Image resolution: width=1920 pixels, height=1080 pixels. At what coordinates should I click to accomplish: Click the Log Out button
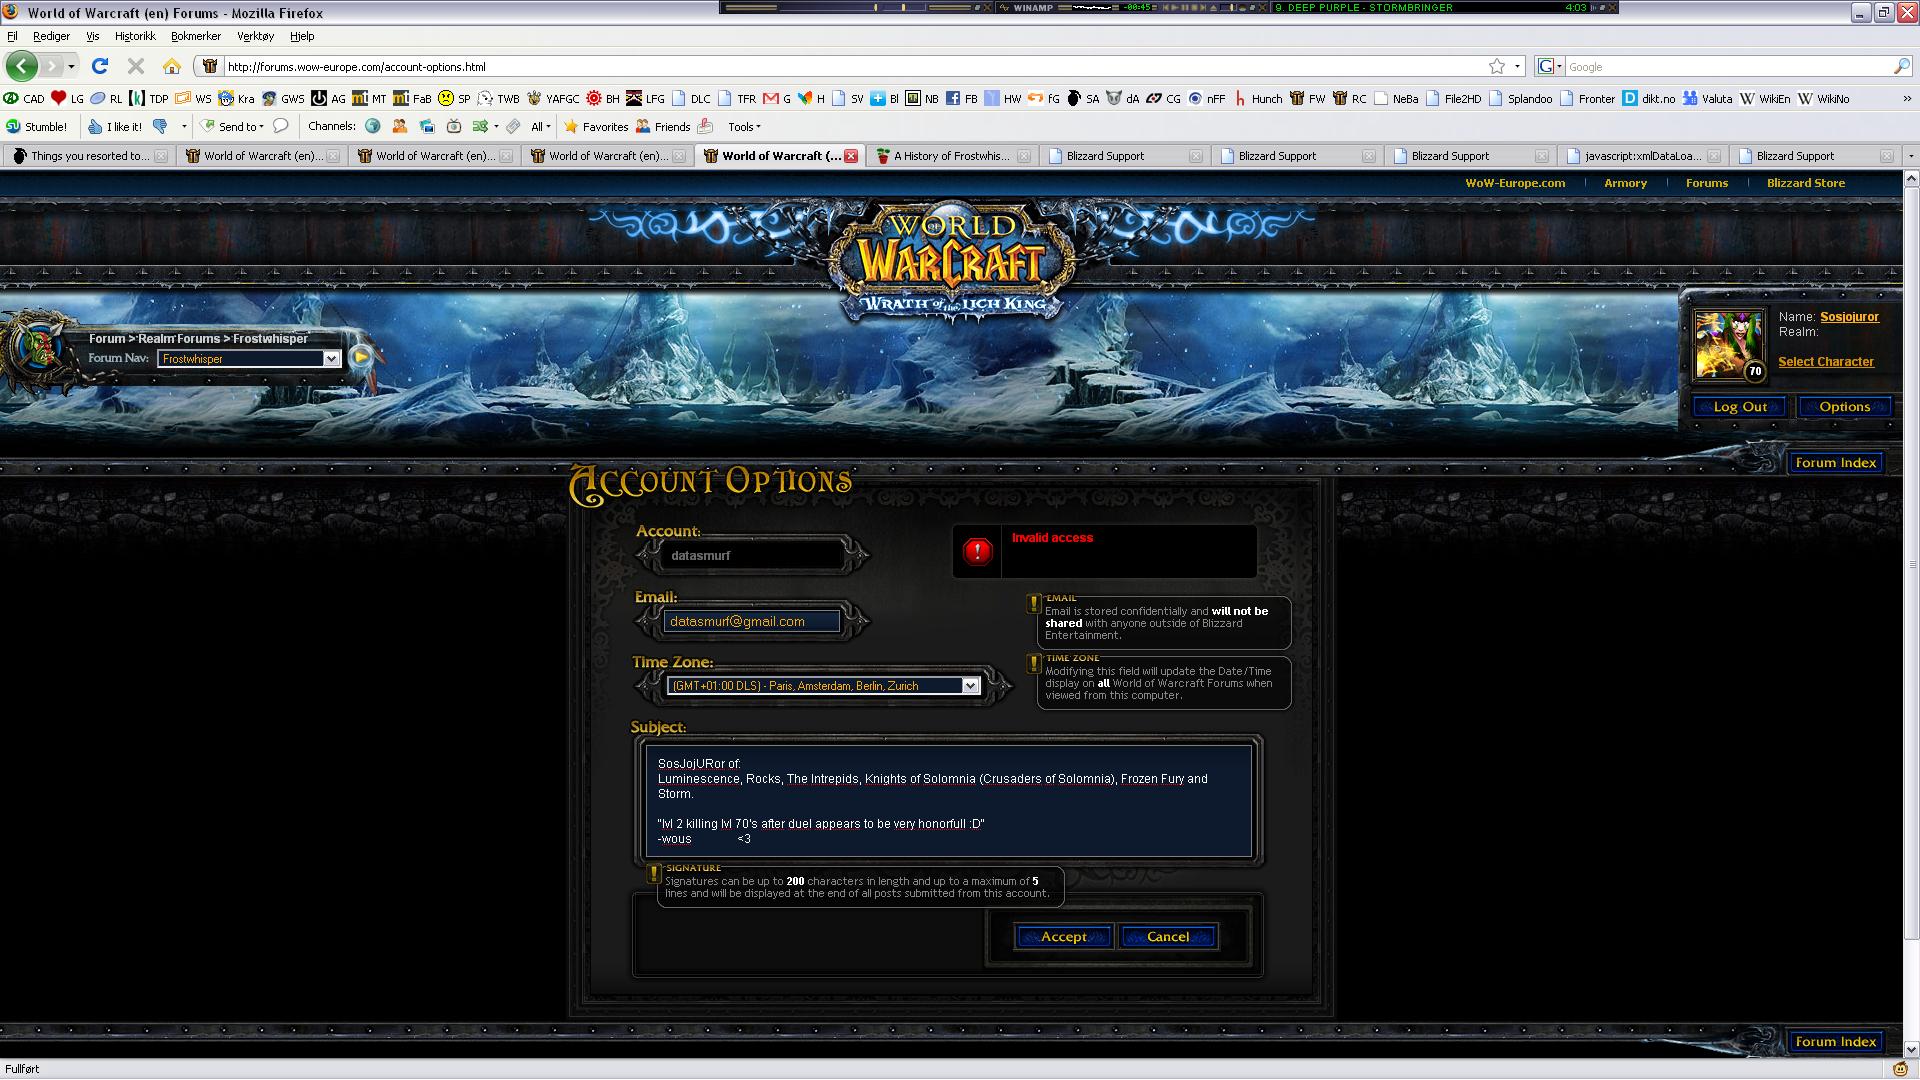point(1740,407)
